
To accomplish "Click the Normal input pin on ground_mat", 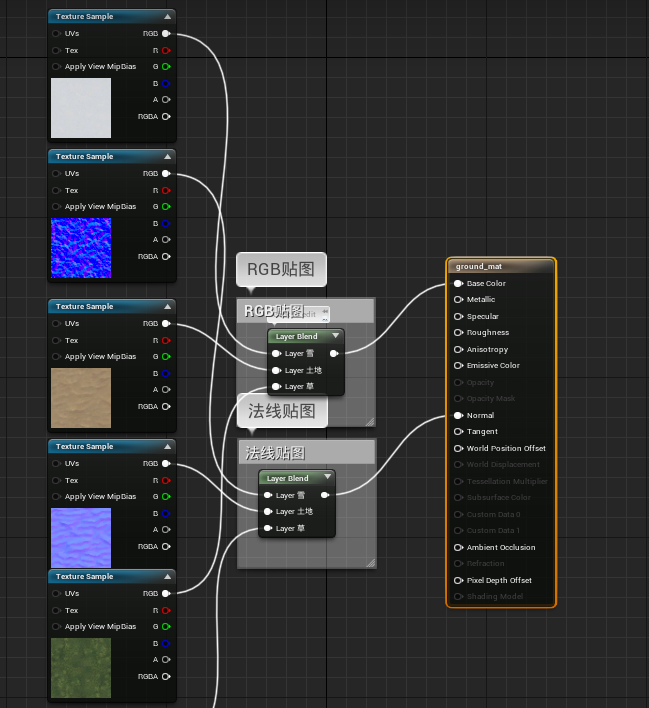I will pyautogui.click(x=458, y=415).
